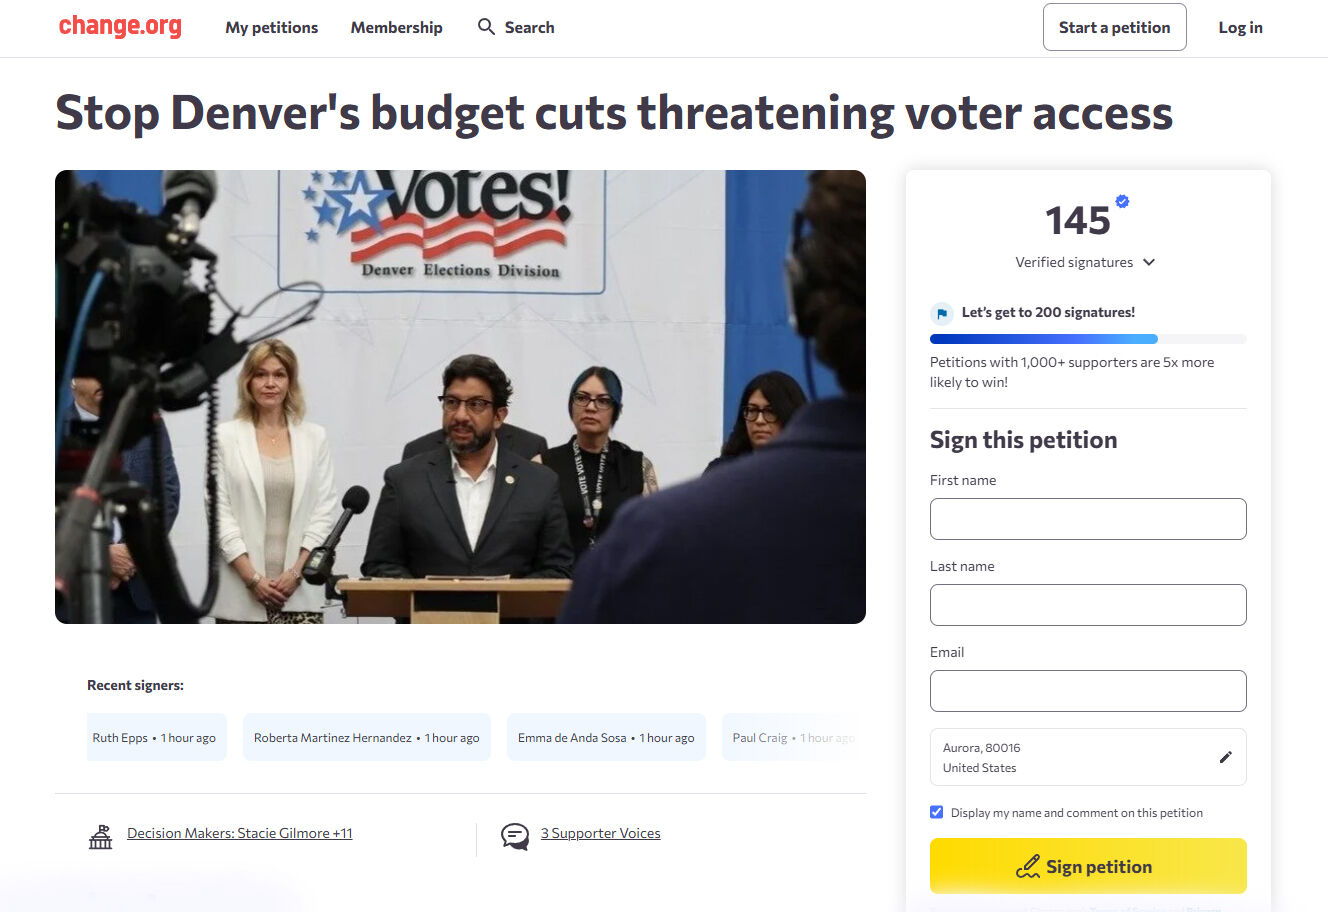Click the Log in link
This screenshot has width=1328, height=912.
click(1240, 27)
